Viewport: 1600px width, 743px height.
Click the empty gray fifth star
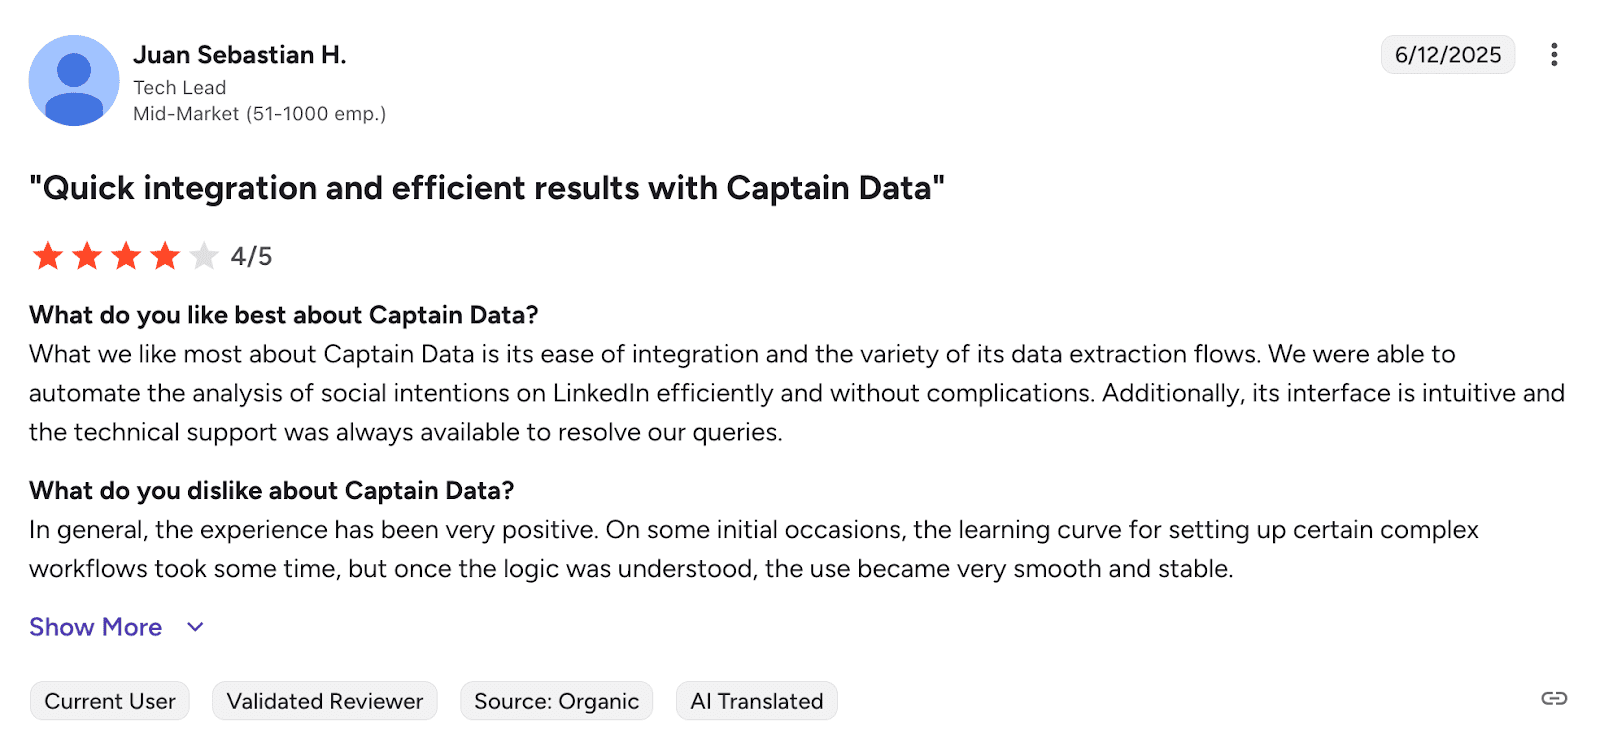[x=204, y=257]
